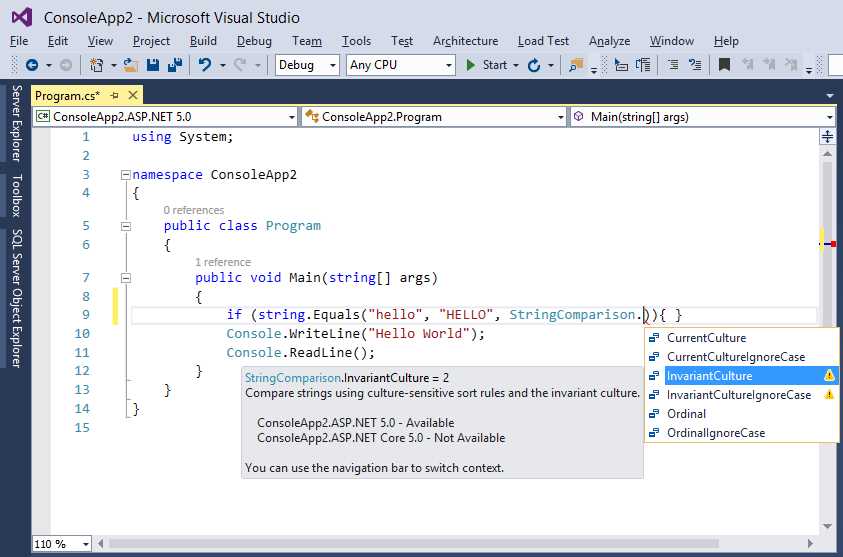843x557 pixels.
Task: Click the greyed Navigate Forward icon
Action: (x=66, y=65)
